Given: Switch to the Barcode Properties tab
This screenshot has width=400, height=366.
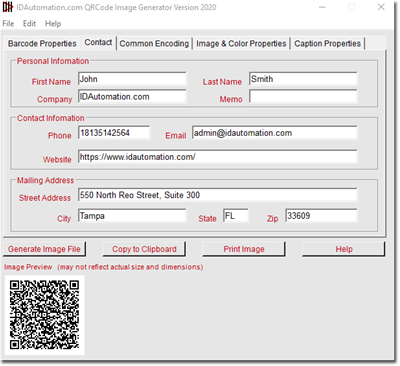Looking at the screenshot, I should tap(42, 44).
